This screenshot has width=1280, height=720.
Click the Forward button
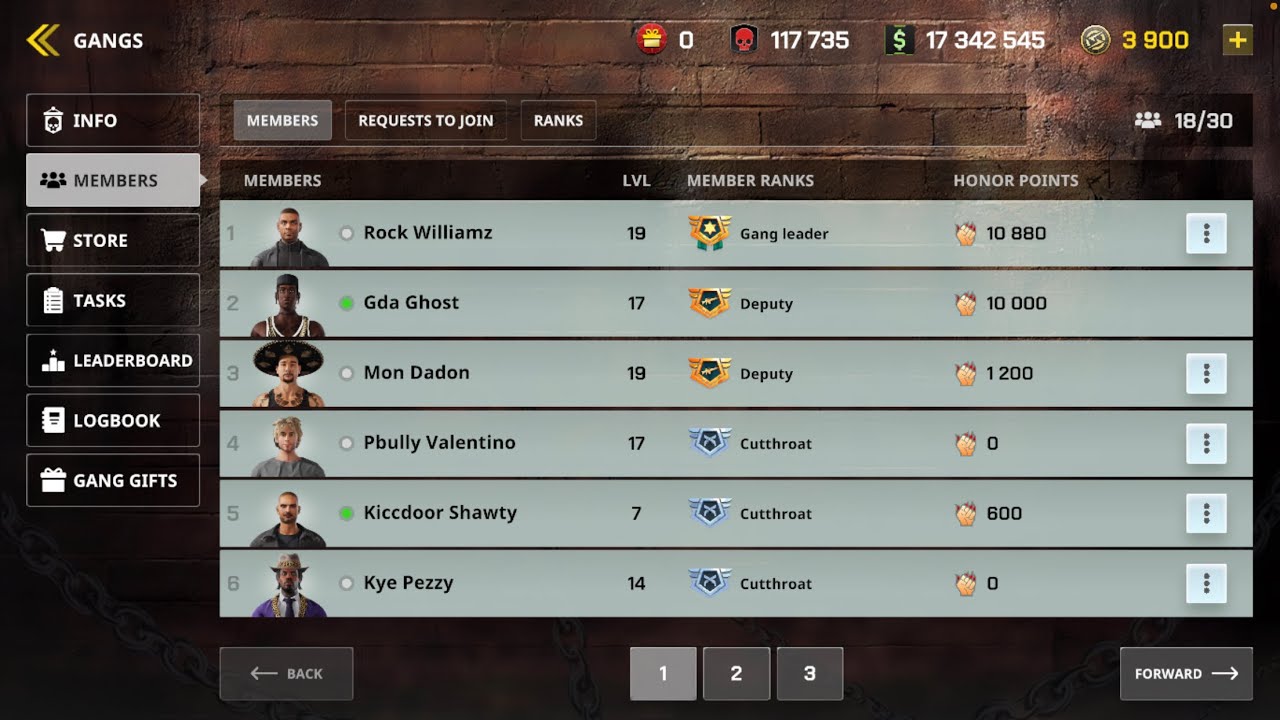coord(1186,673)
